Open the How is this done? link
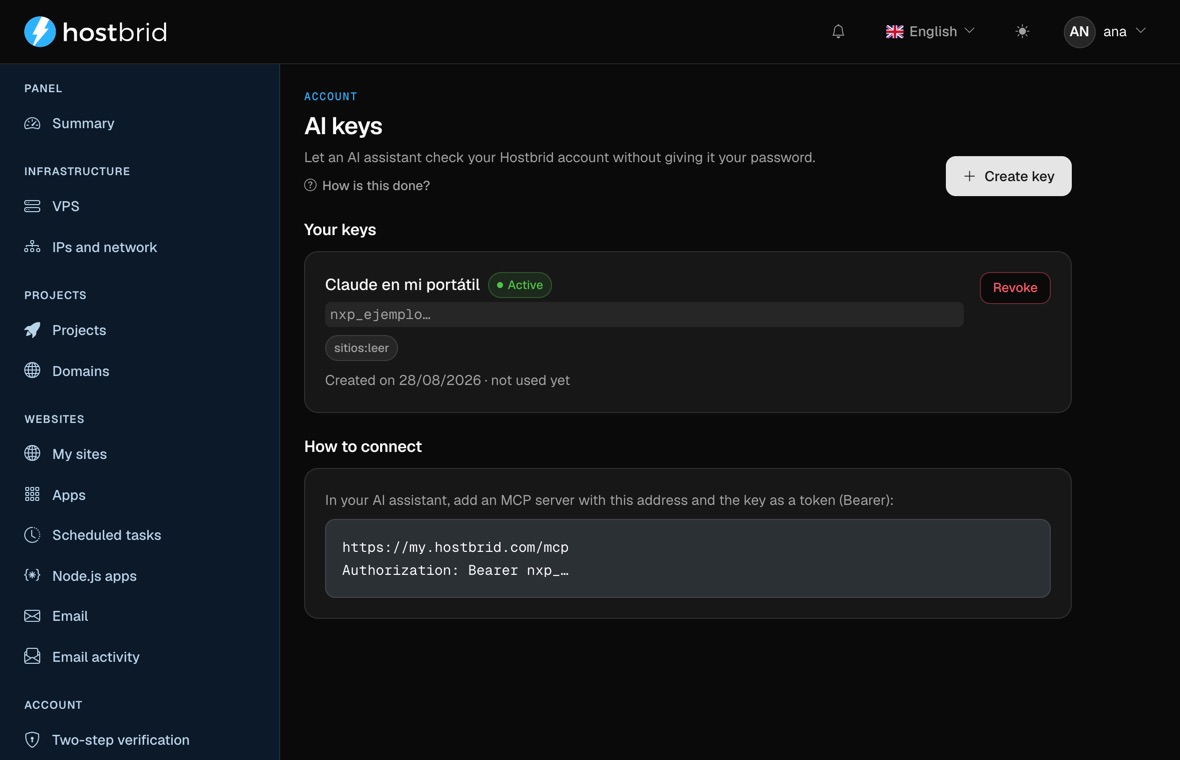This screenshot has height=760, width=1180. point(376,185)
